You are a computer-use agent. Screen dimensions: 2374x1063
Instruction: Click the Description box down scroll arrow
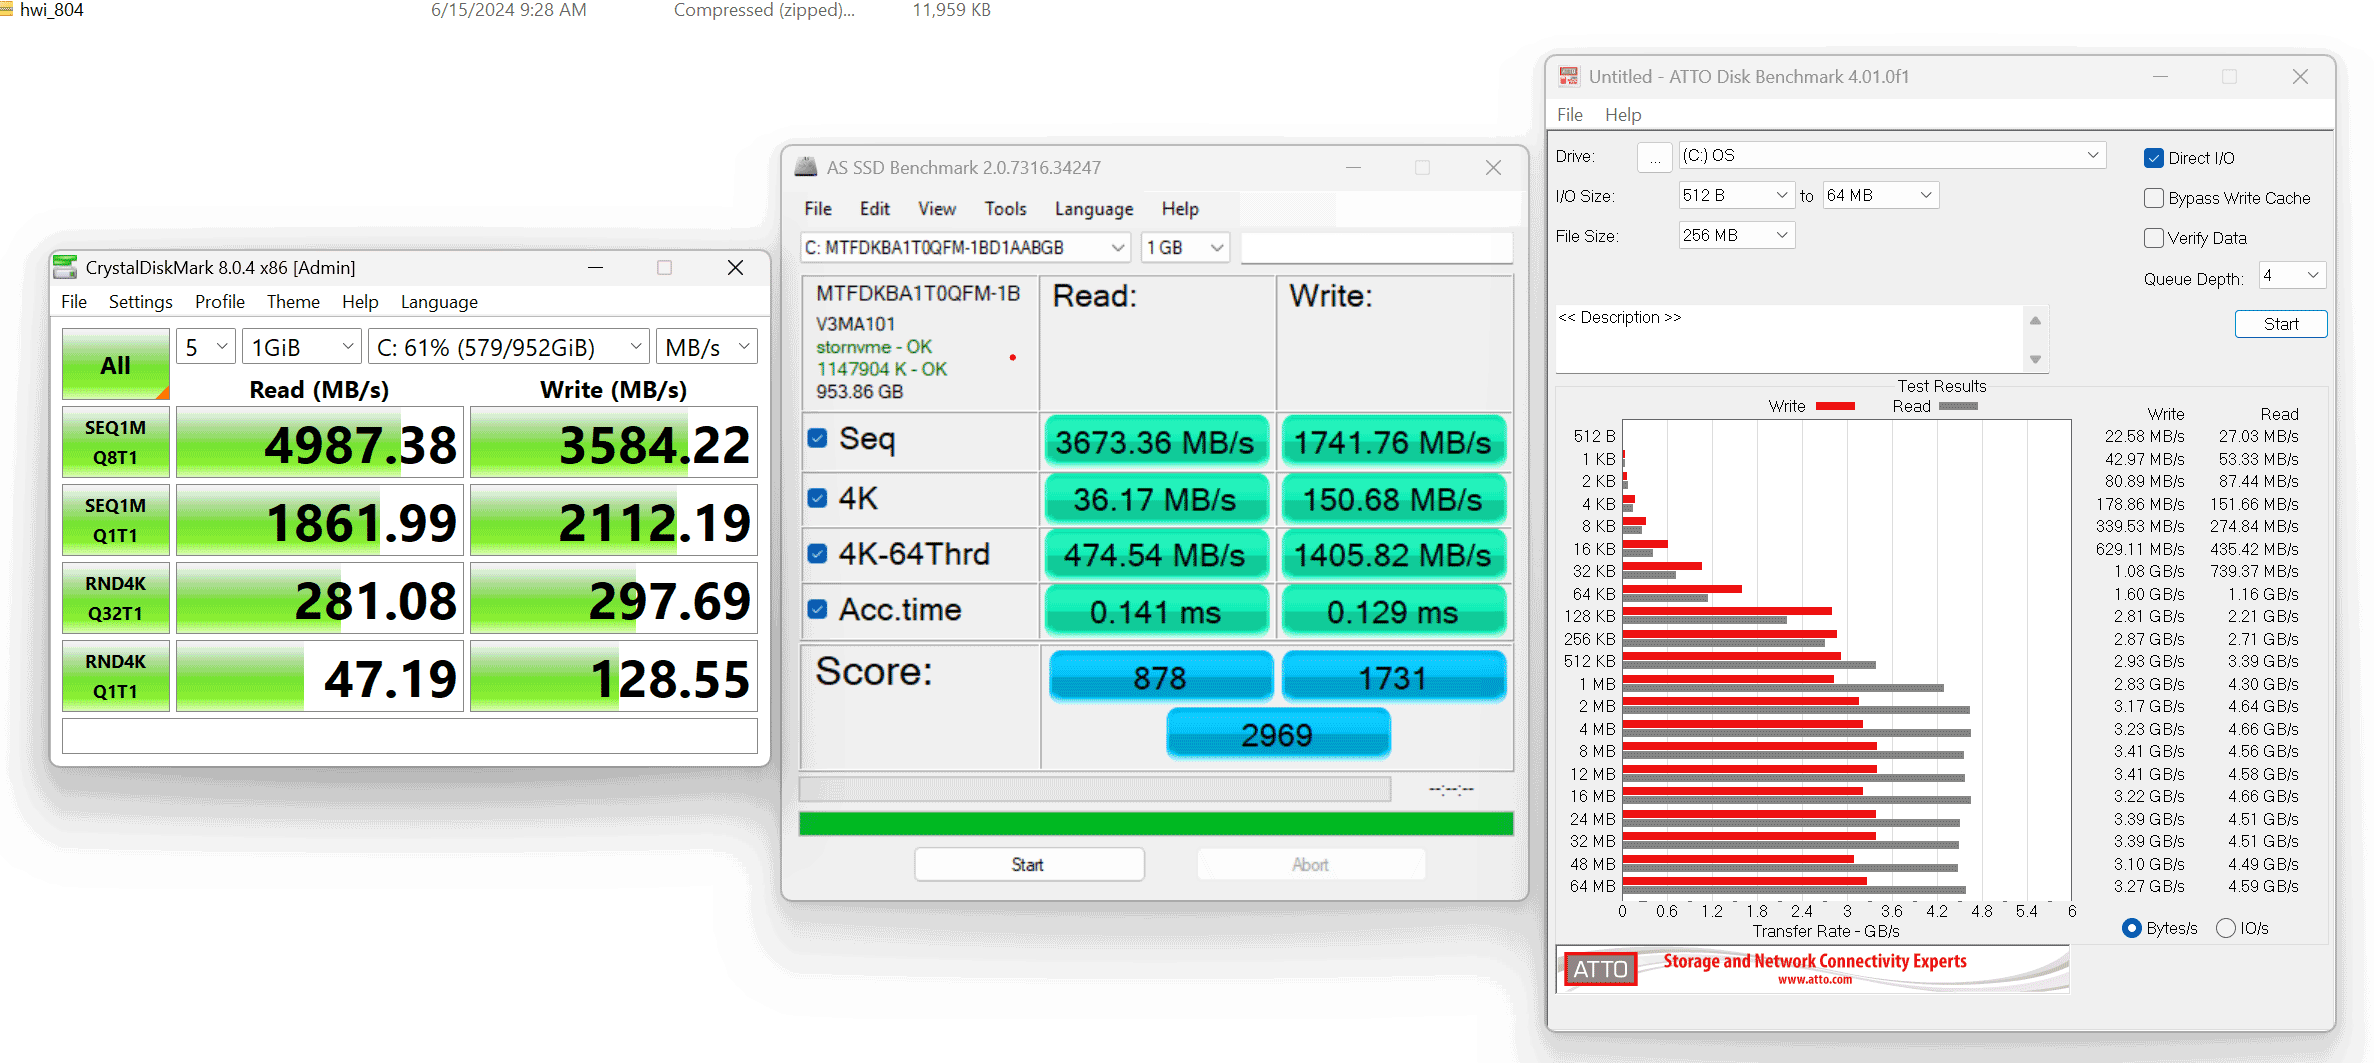point(2035,359)
